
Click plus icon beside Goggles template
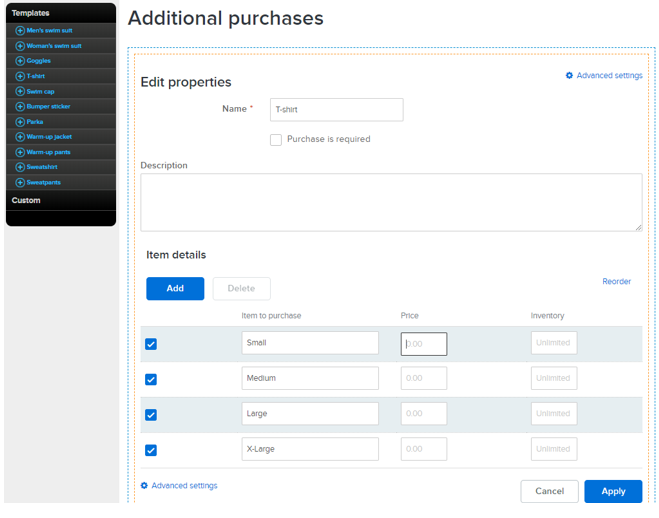click(20, 61)
